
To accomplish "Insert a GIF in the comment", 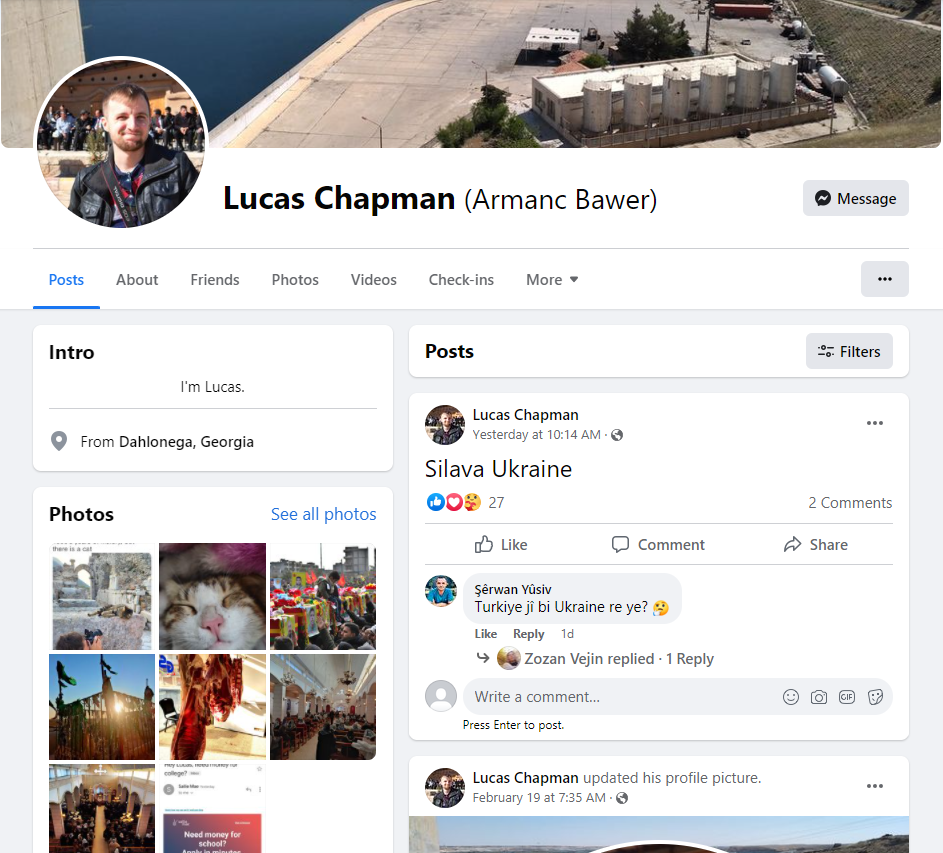I will (847, 697).
